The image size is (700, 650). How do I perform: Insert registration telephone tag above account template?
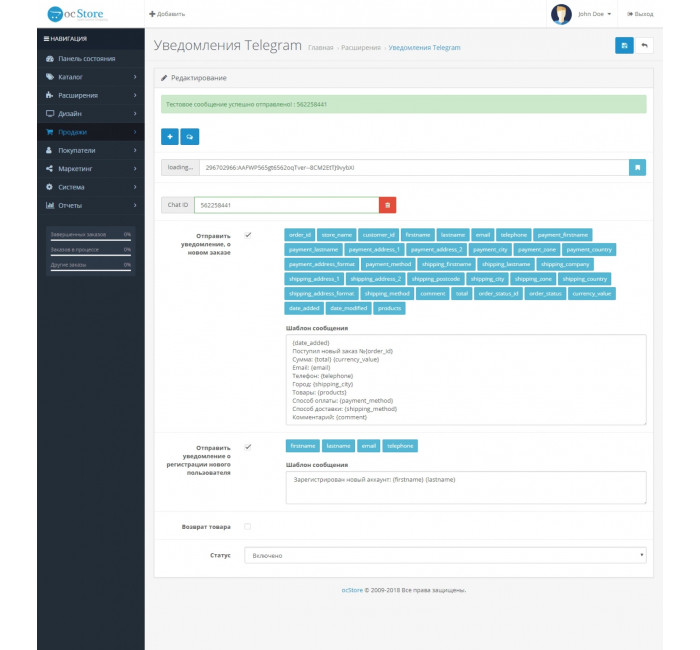pos(400,446)
